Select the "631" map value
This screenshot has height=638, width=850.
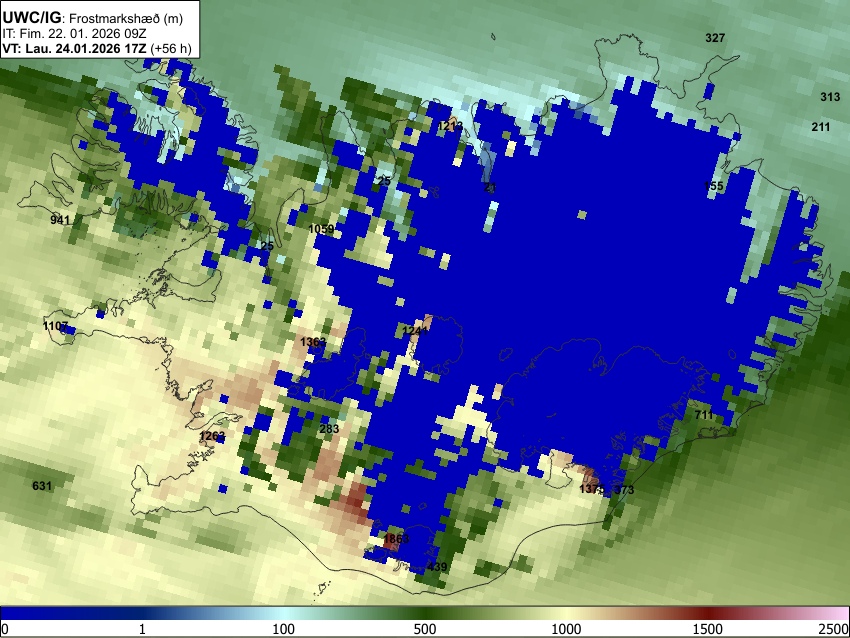(42, 485)
